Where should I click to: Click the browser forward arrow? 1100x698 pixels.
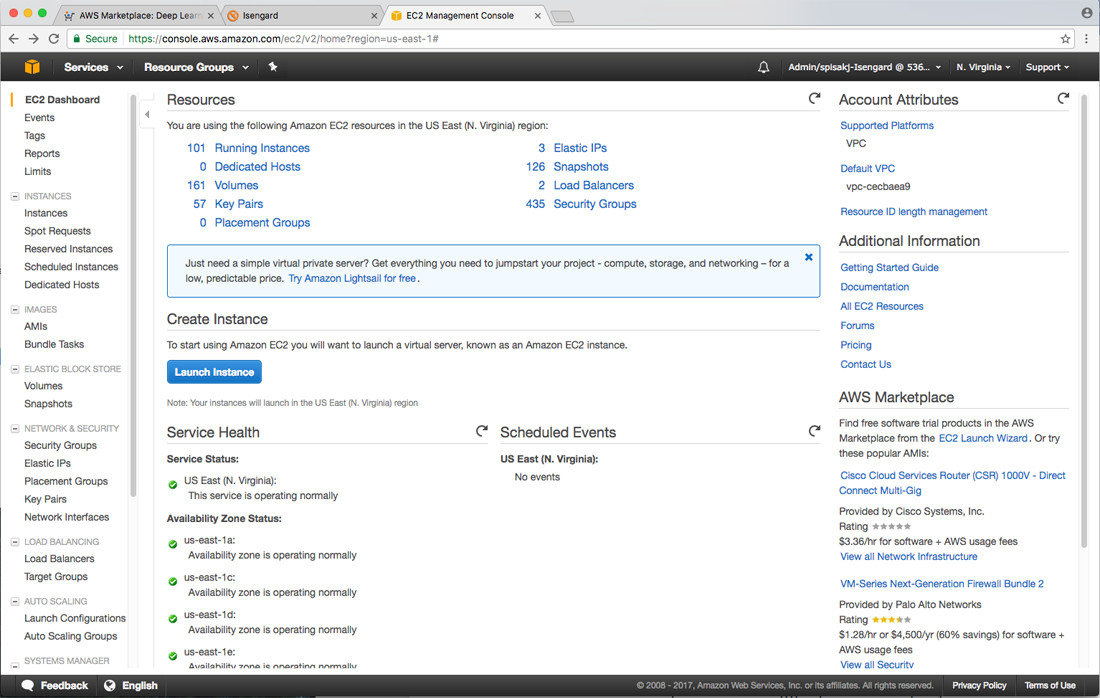(33, 39)
